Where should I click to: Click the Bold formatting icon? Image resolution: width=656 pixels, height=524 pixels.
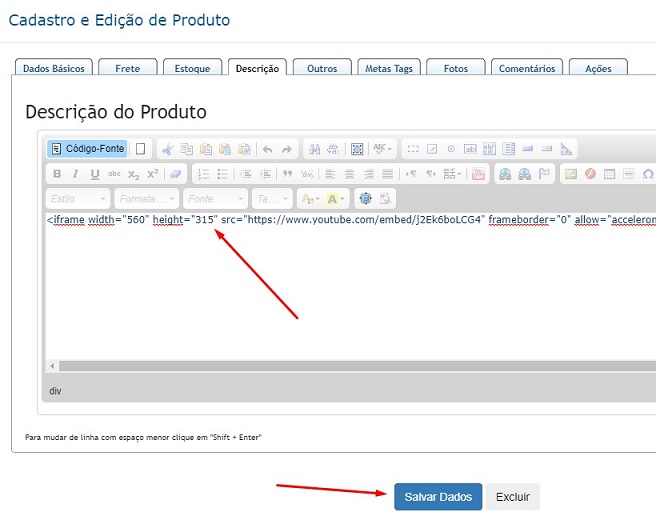tap(56, 174)
